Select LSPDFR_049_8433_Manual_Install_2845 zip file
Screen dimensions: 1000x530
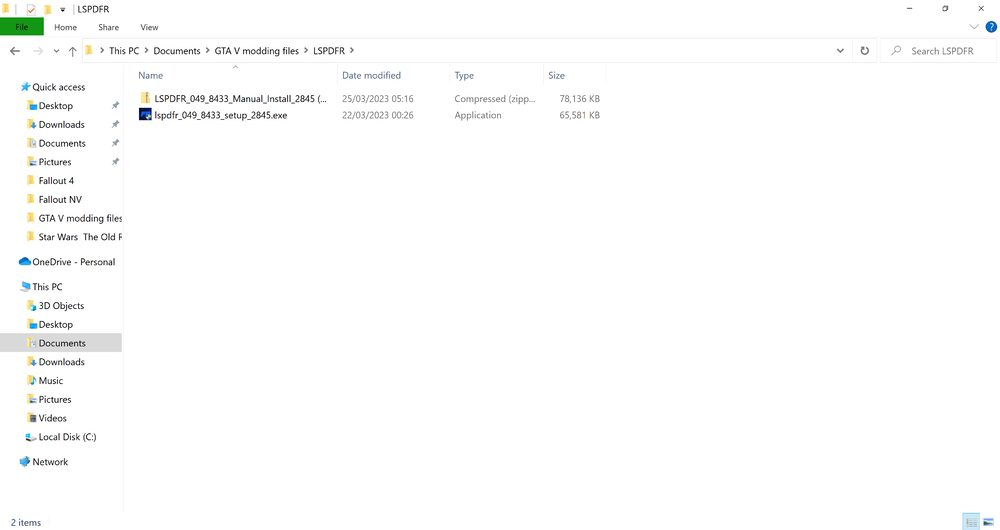click(x=240, y=99)
